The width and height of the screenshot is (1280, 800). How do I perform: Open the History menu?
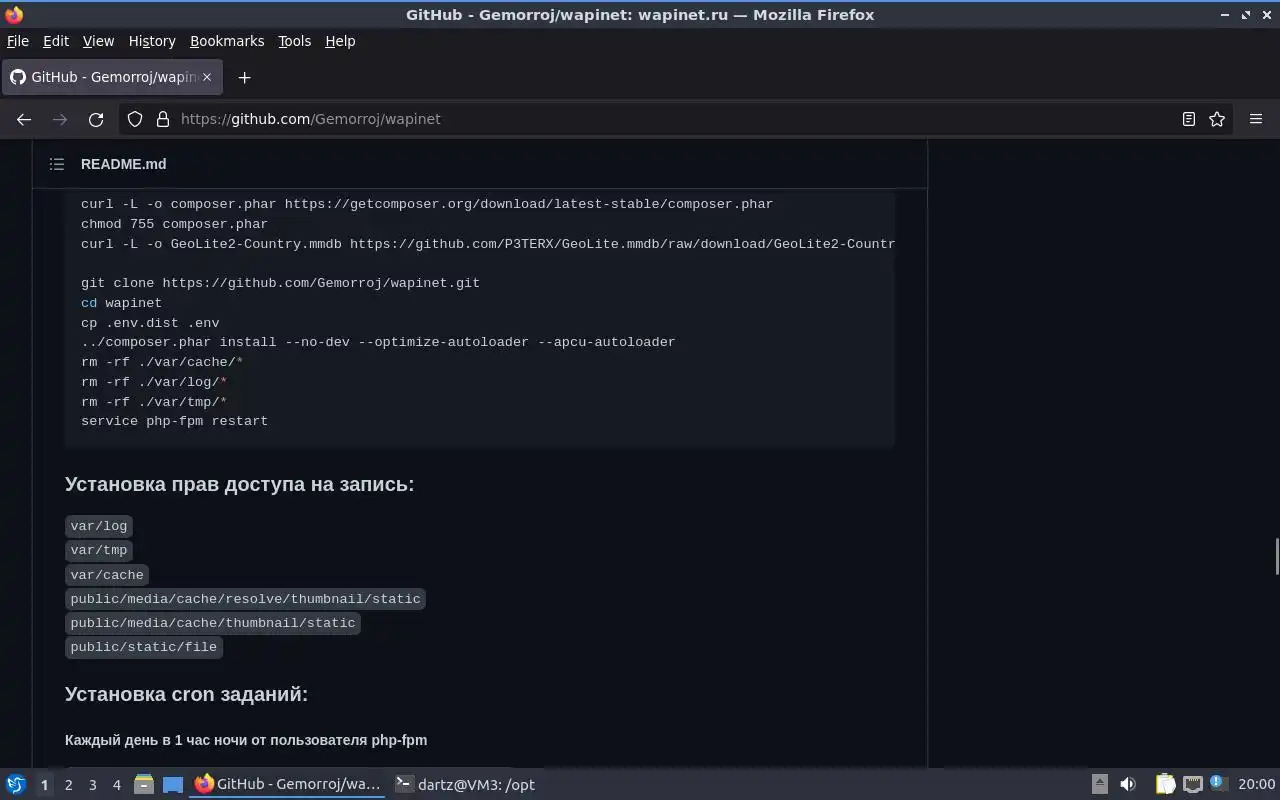[x=152, y=41]
